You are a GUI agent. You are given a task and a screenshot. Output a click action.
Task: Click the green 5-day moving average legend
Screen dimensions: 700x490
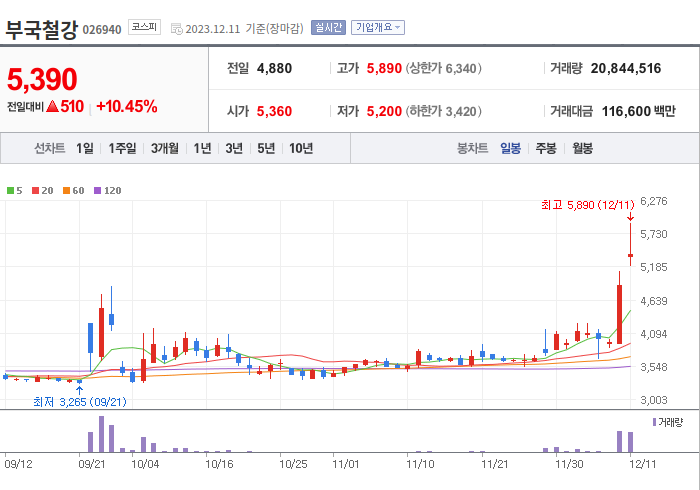pos(14,191)
